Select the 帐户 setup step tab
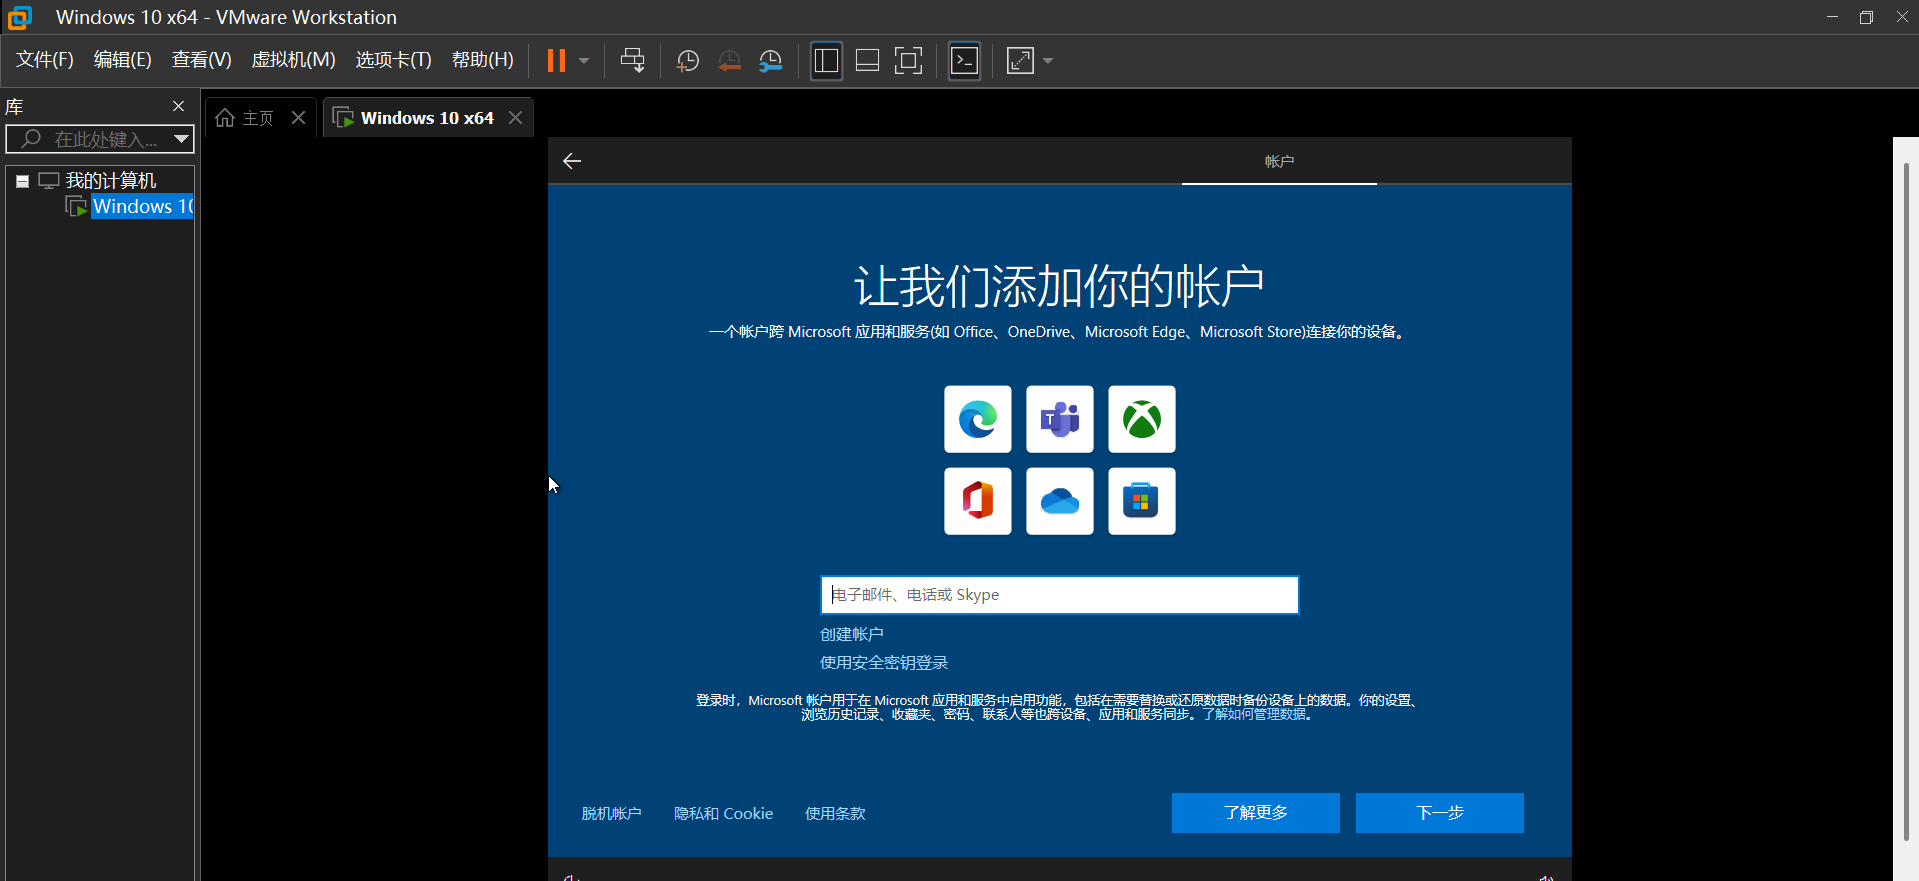1919x881 pixels. [1279, 161]
